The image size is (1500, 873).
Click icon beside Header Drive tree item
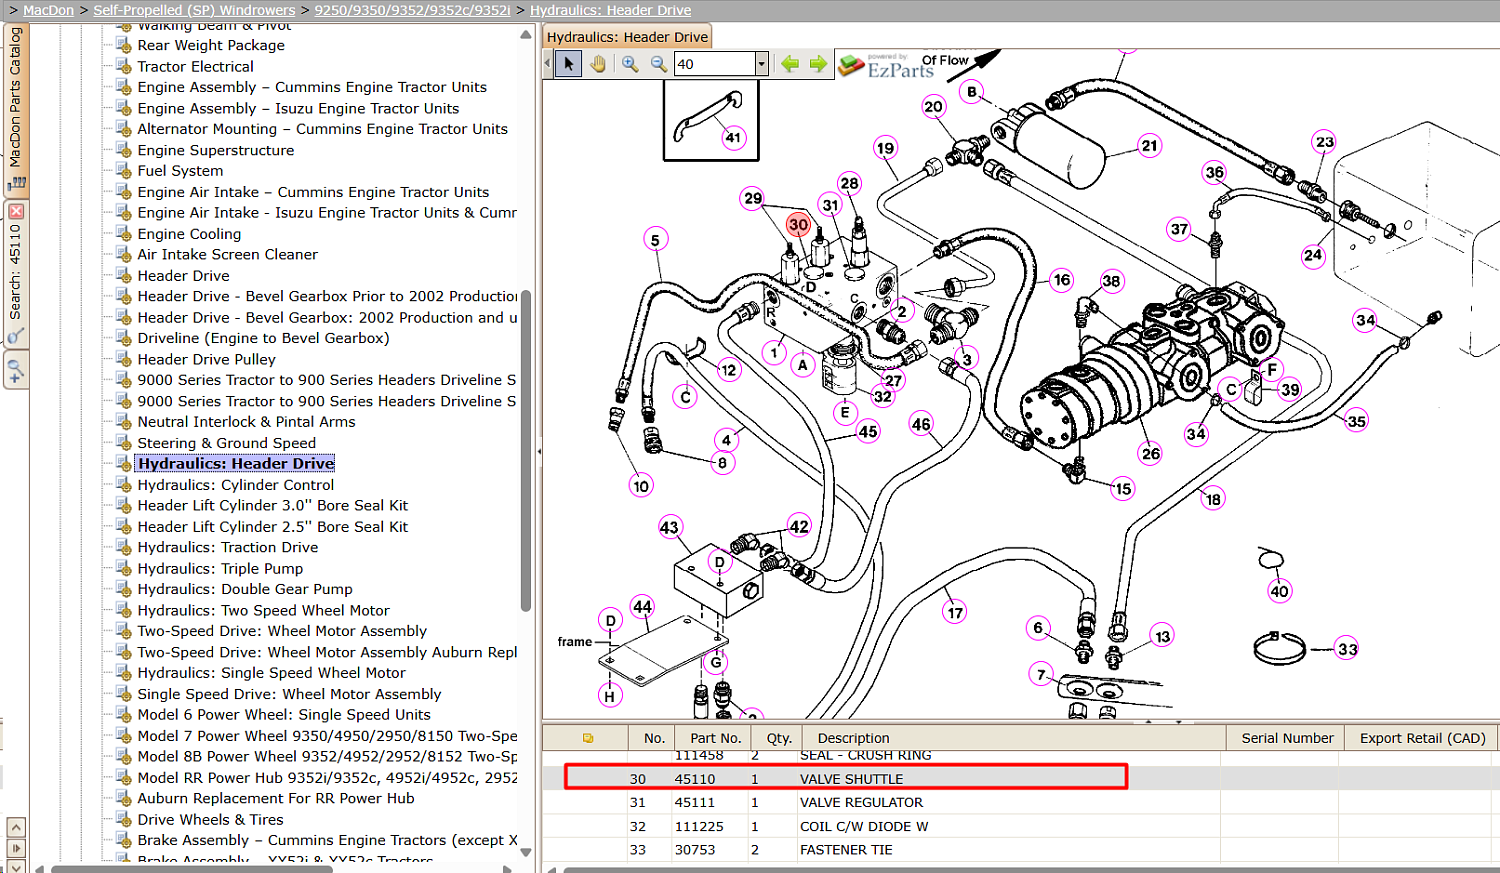coord(124,275)
